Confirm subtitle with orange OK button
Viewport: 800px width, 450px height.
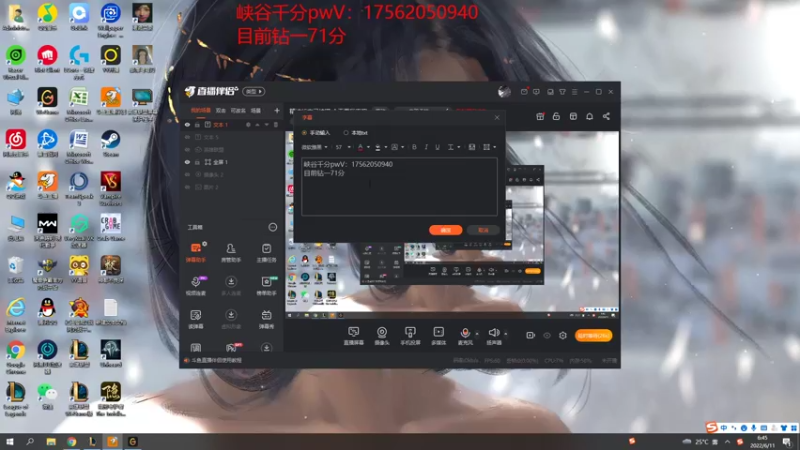[x=445, y=230]
